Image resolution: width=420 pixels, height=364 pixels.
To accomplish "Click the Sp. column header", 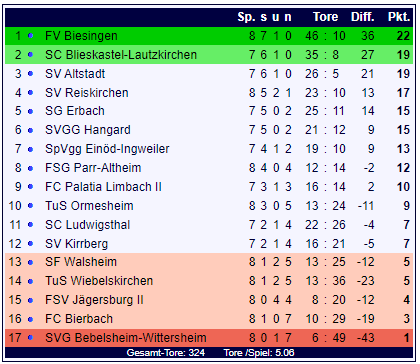I will click(x=246, y=17).
